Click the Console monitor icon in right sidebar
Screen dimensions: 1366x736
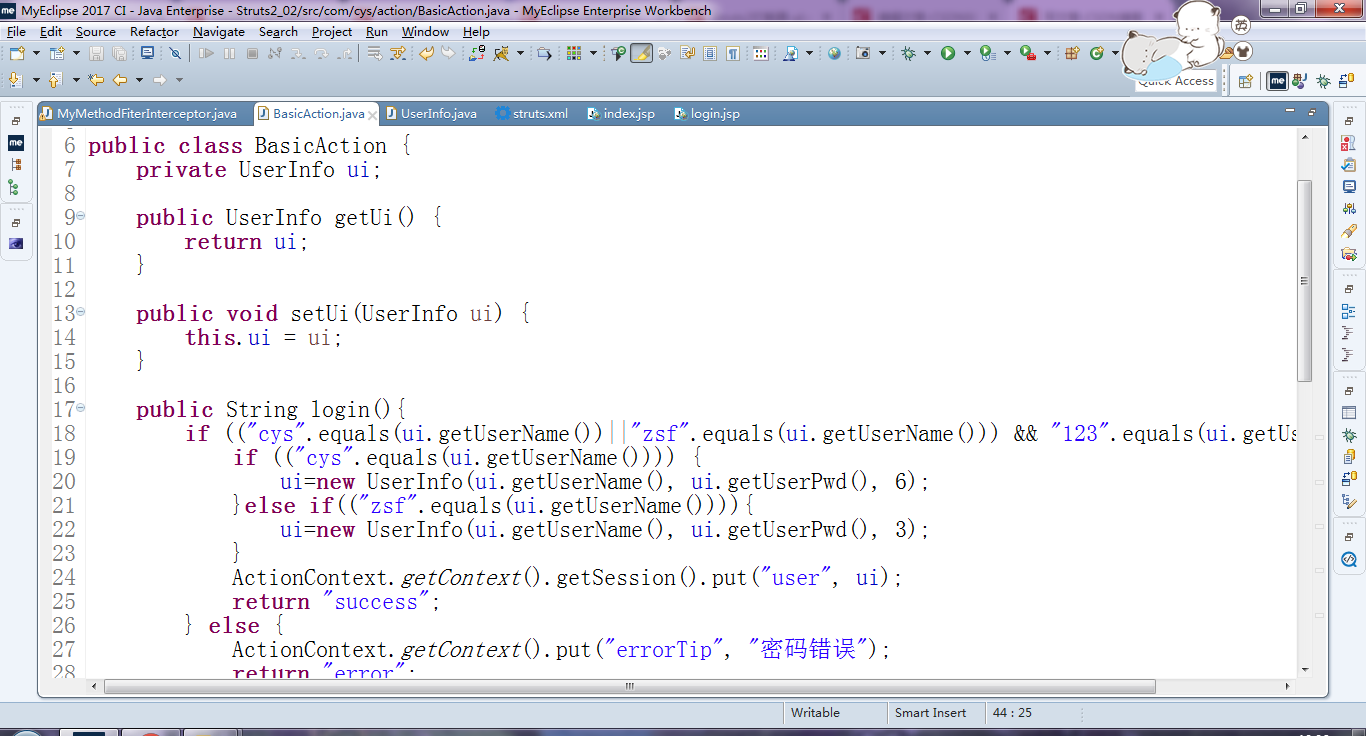point(1349,186)
